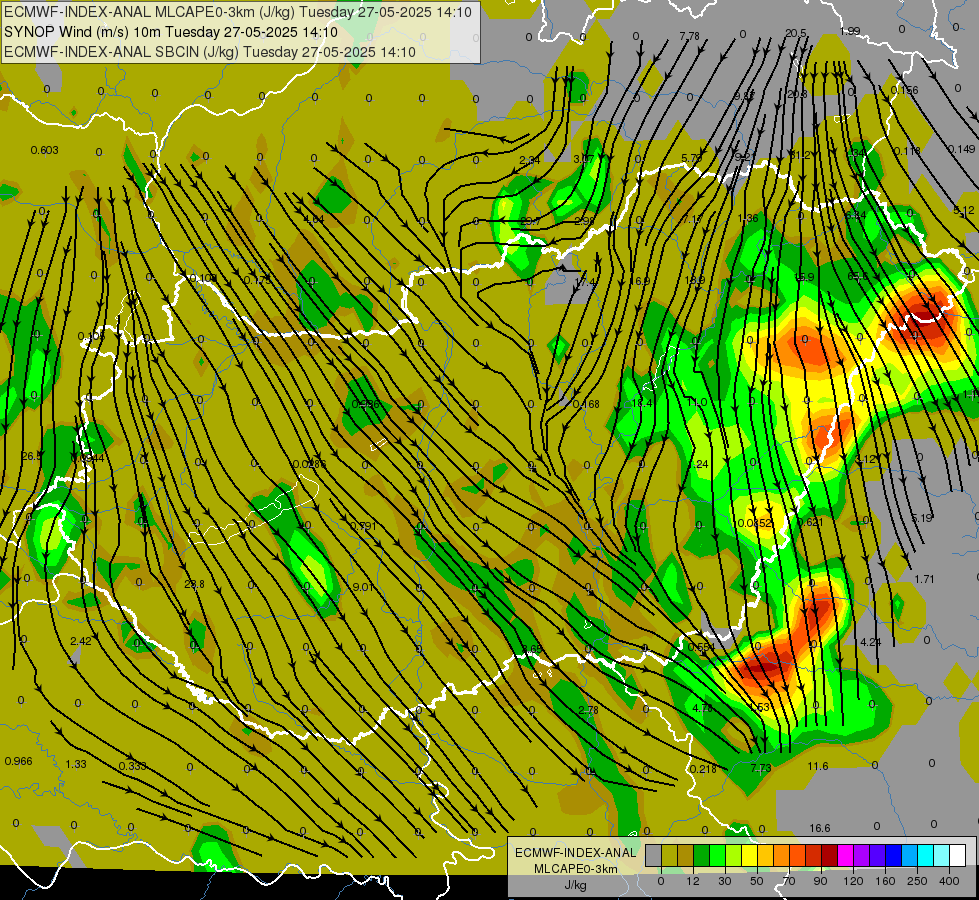Viewport: 979px width, 900px height.
Task: Click the J/kg unit label in legend
Action: [575, 884]
